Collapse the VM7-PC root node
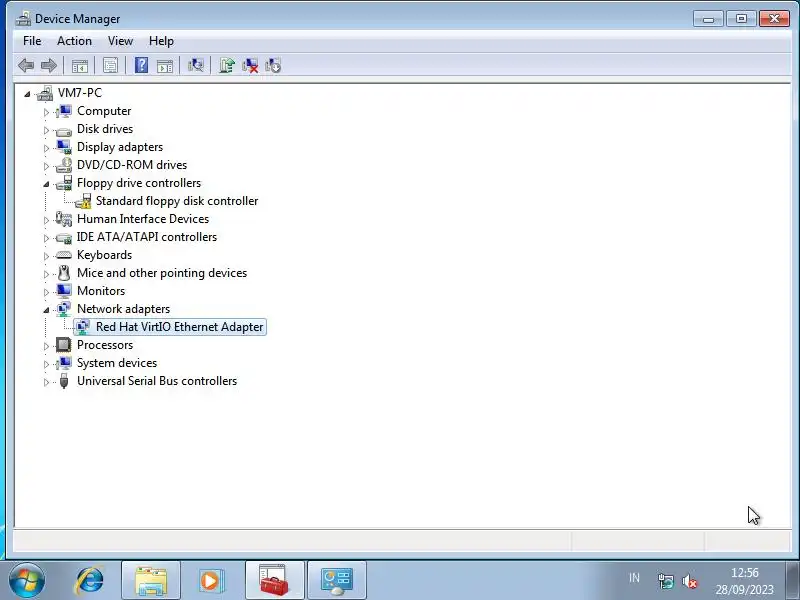 27,94
